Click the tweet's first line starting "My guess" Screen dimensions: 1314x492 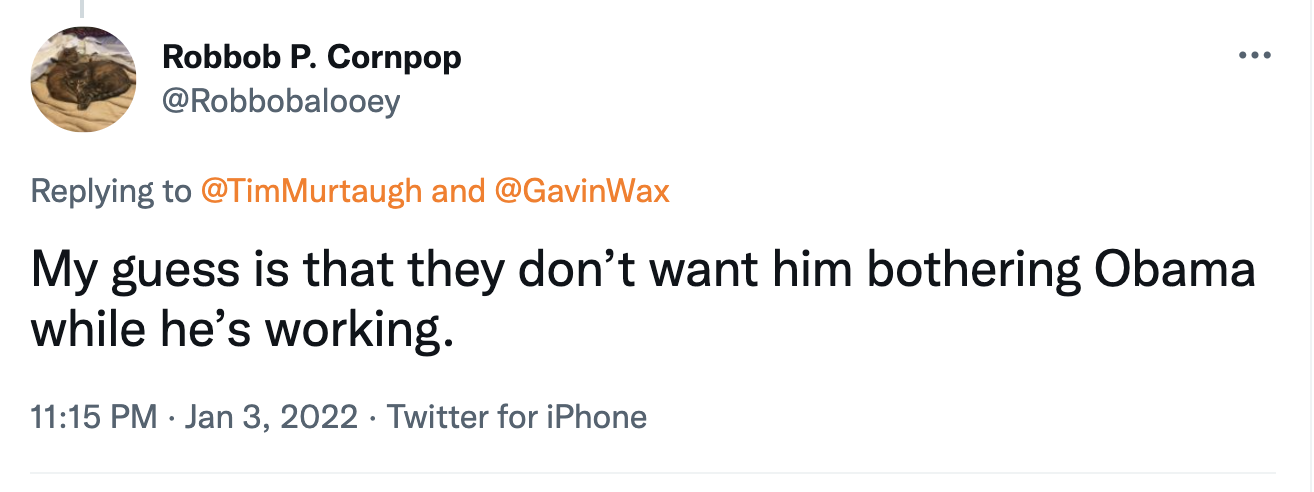[642, 272]
